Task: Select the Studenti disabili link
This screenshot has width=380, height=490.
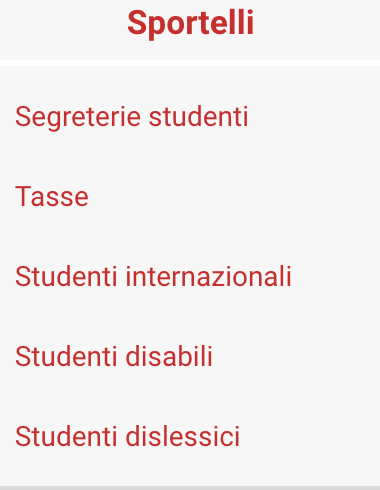Action: 114,357
